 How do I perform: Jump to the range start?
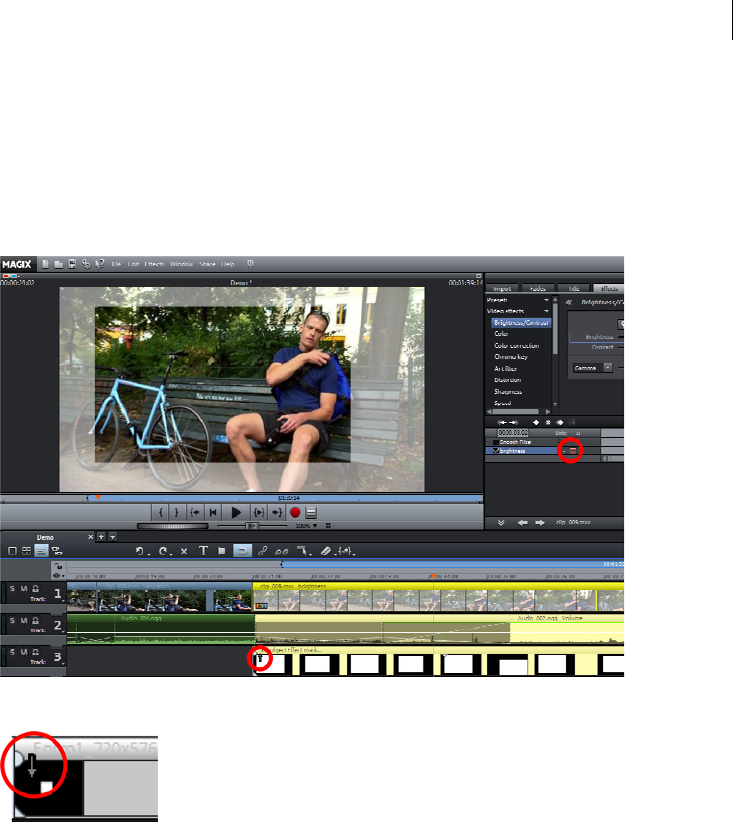[x=195, y=513]
